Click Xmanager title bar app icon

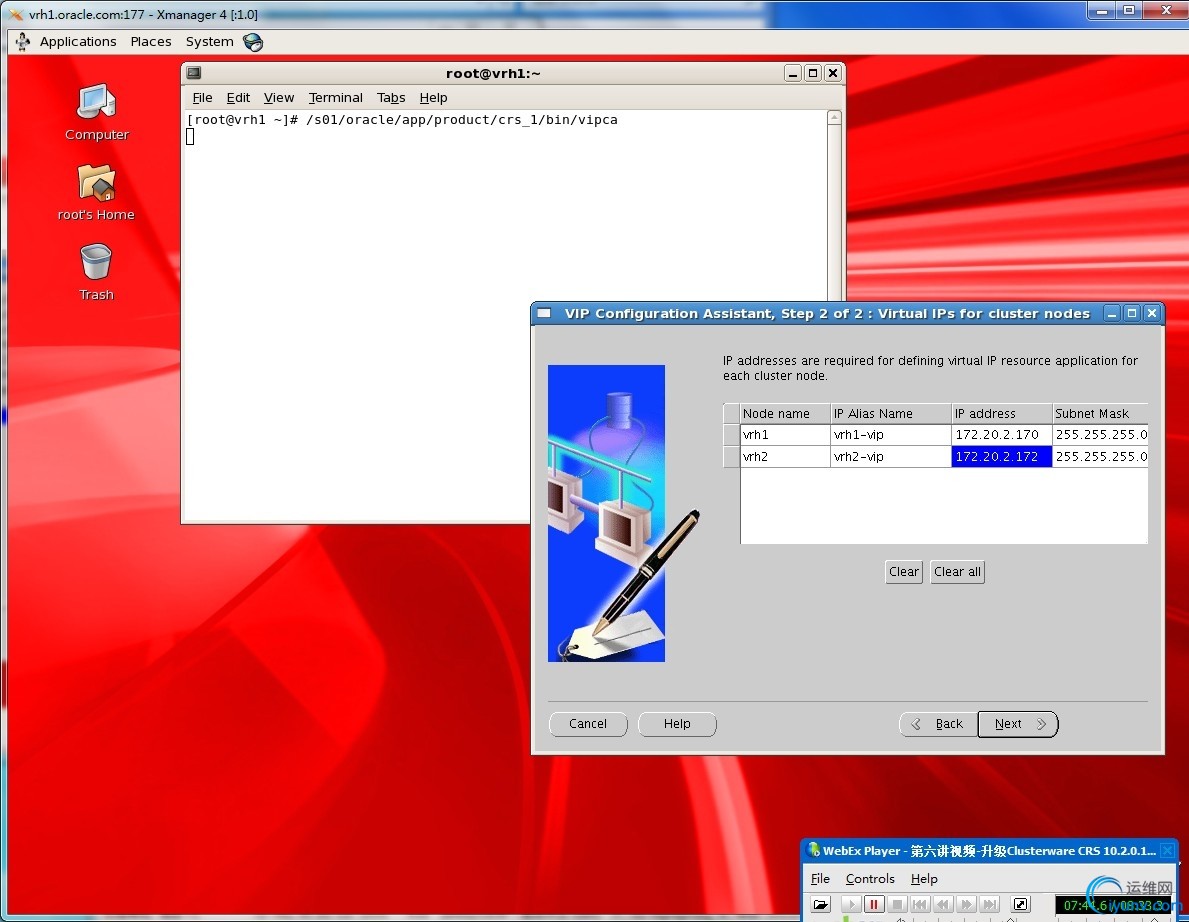tap(16, 14)
